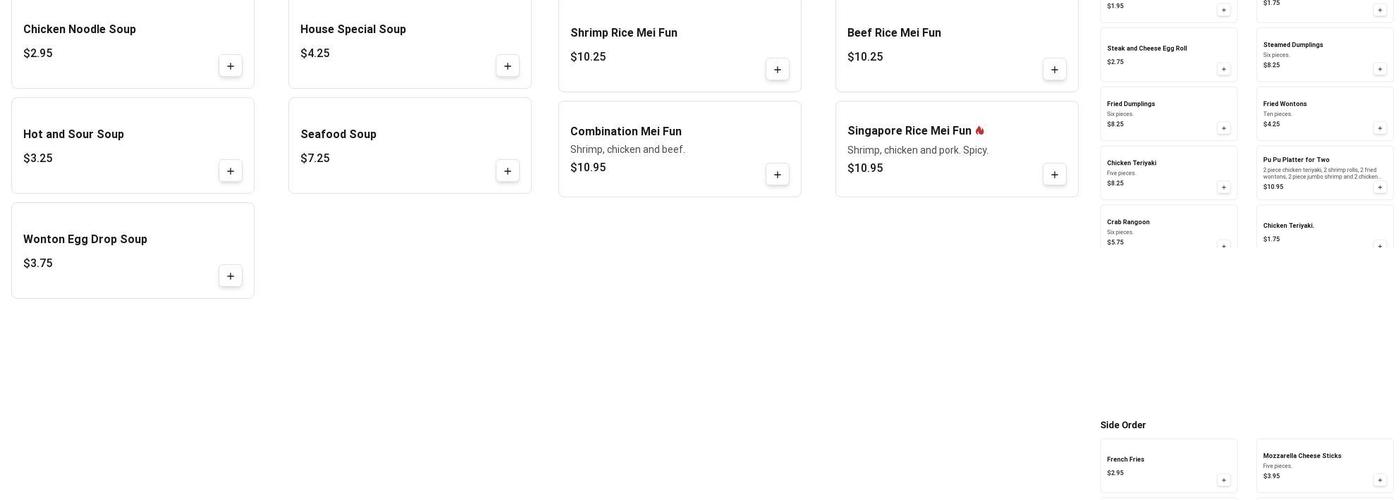Select the Wonton Egg Drop Soup title
The height and width of the screenshot is (500, 1400).
[x=85, y=239]
